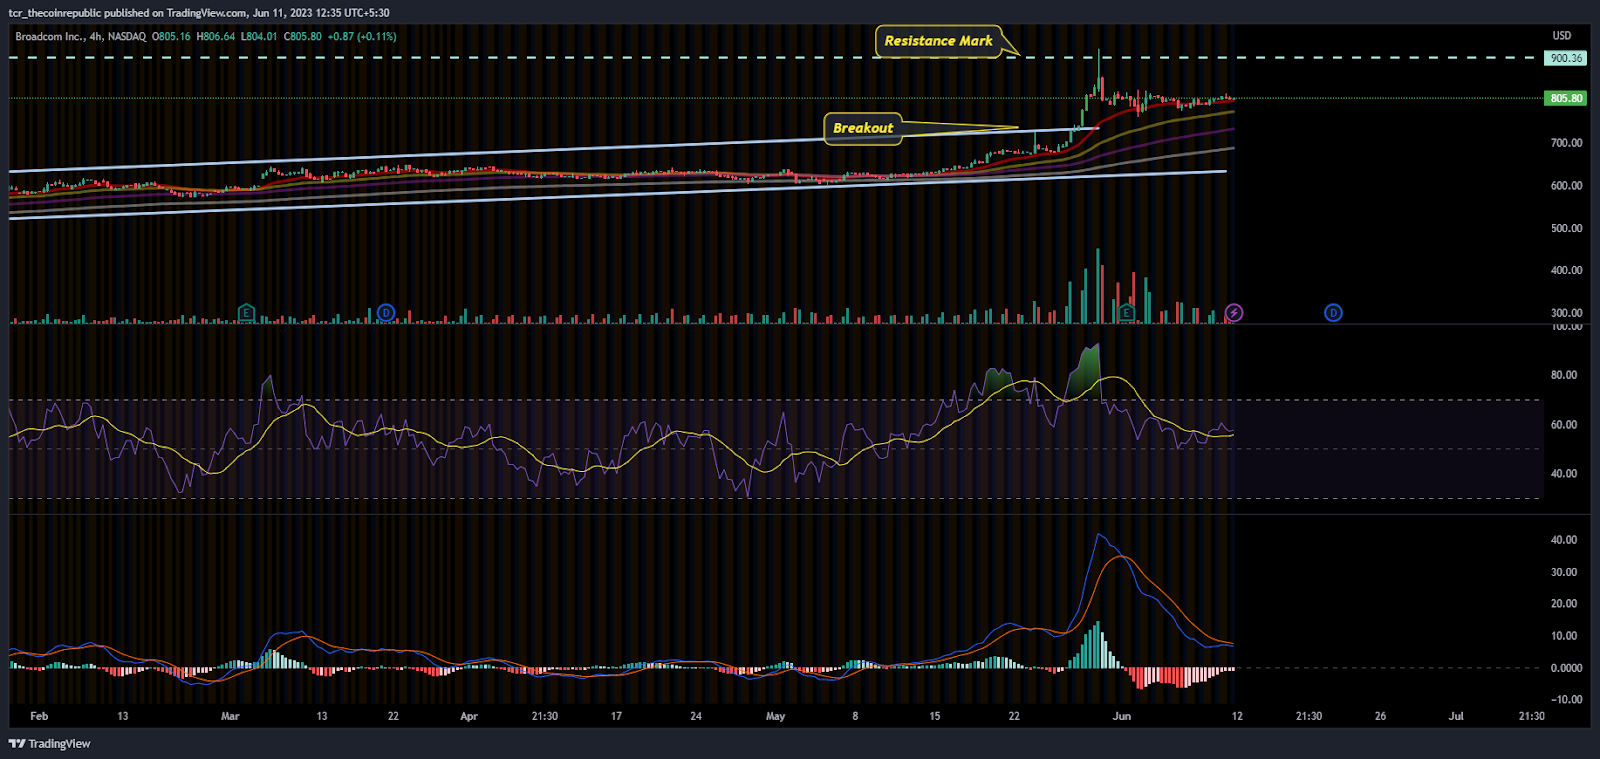This screenshot has height=759, width=1600.
Task: Click the −10.00 MACD axis label
Action: tap(1566, 700)
